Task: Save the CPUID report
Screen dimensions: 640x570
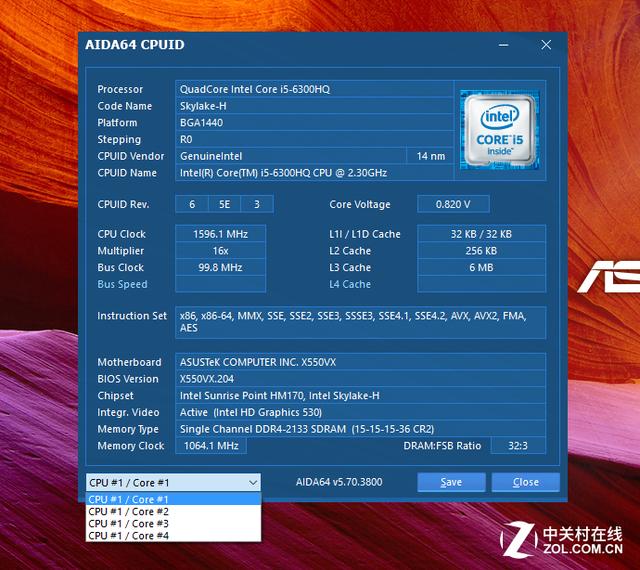Action: pyautogui.click(x=451, y=482)
